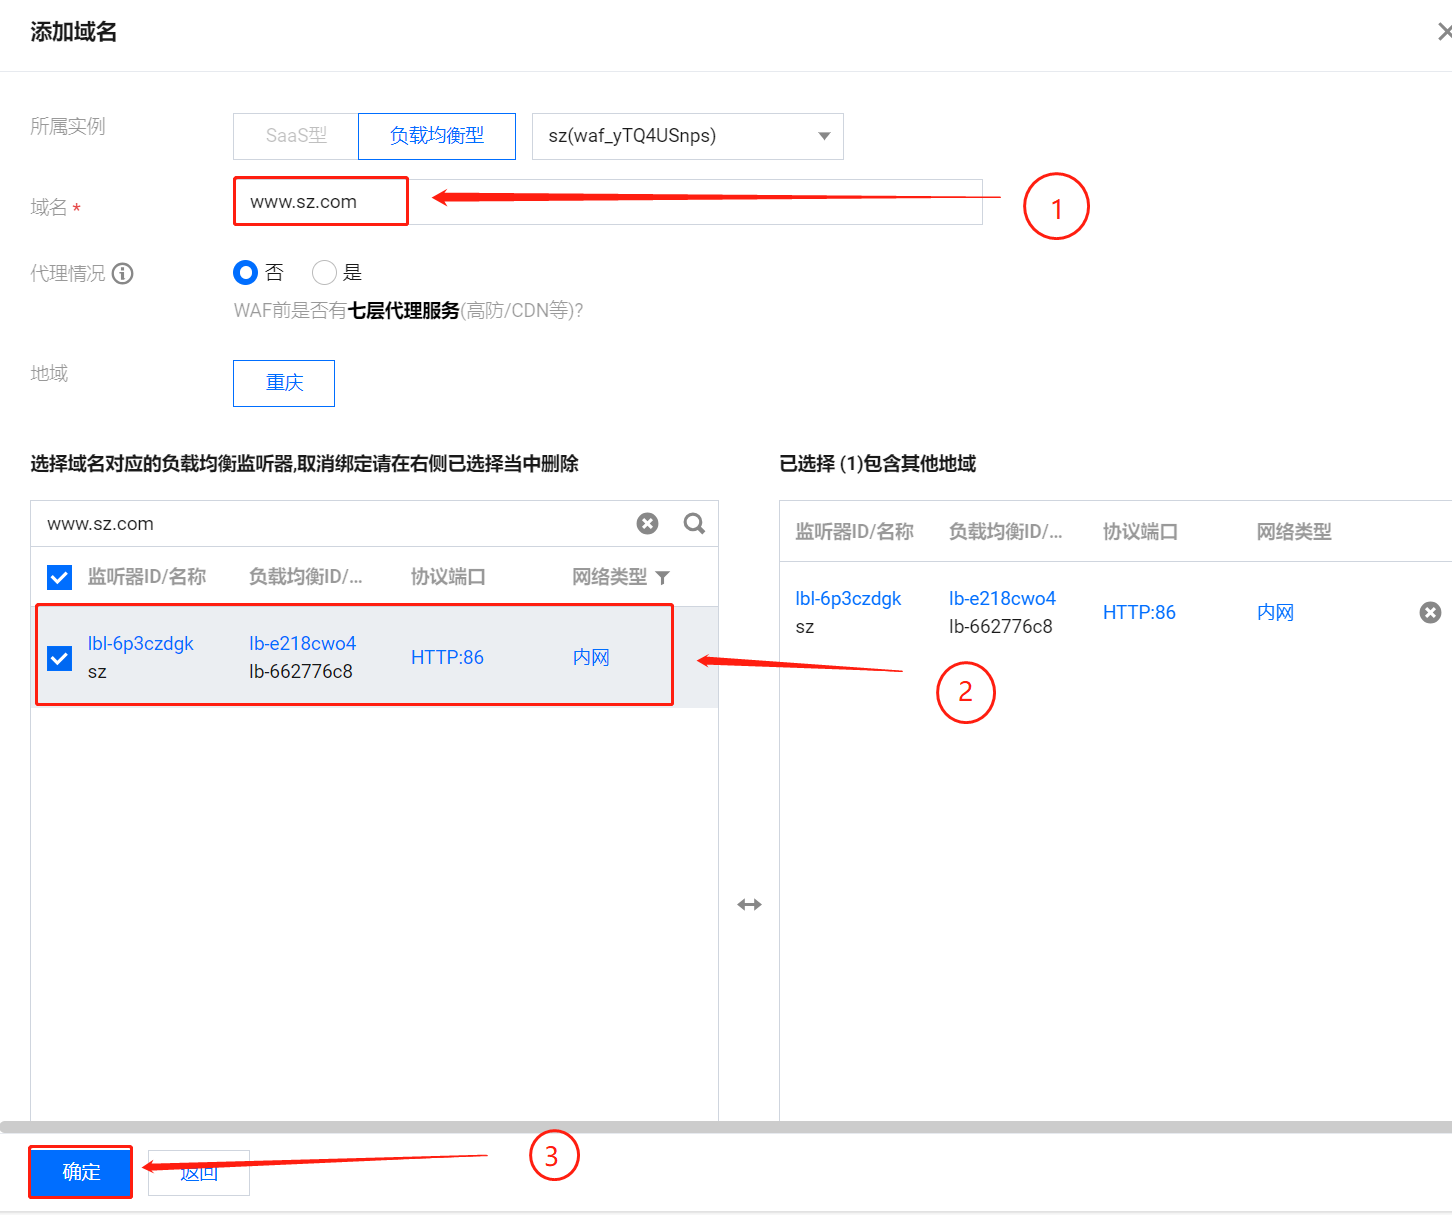
Task: Clear the listener search box text
Action: (648, 524)
